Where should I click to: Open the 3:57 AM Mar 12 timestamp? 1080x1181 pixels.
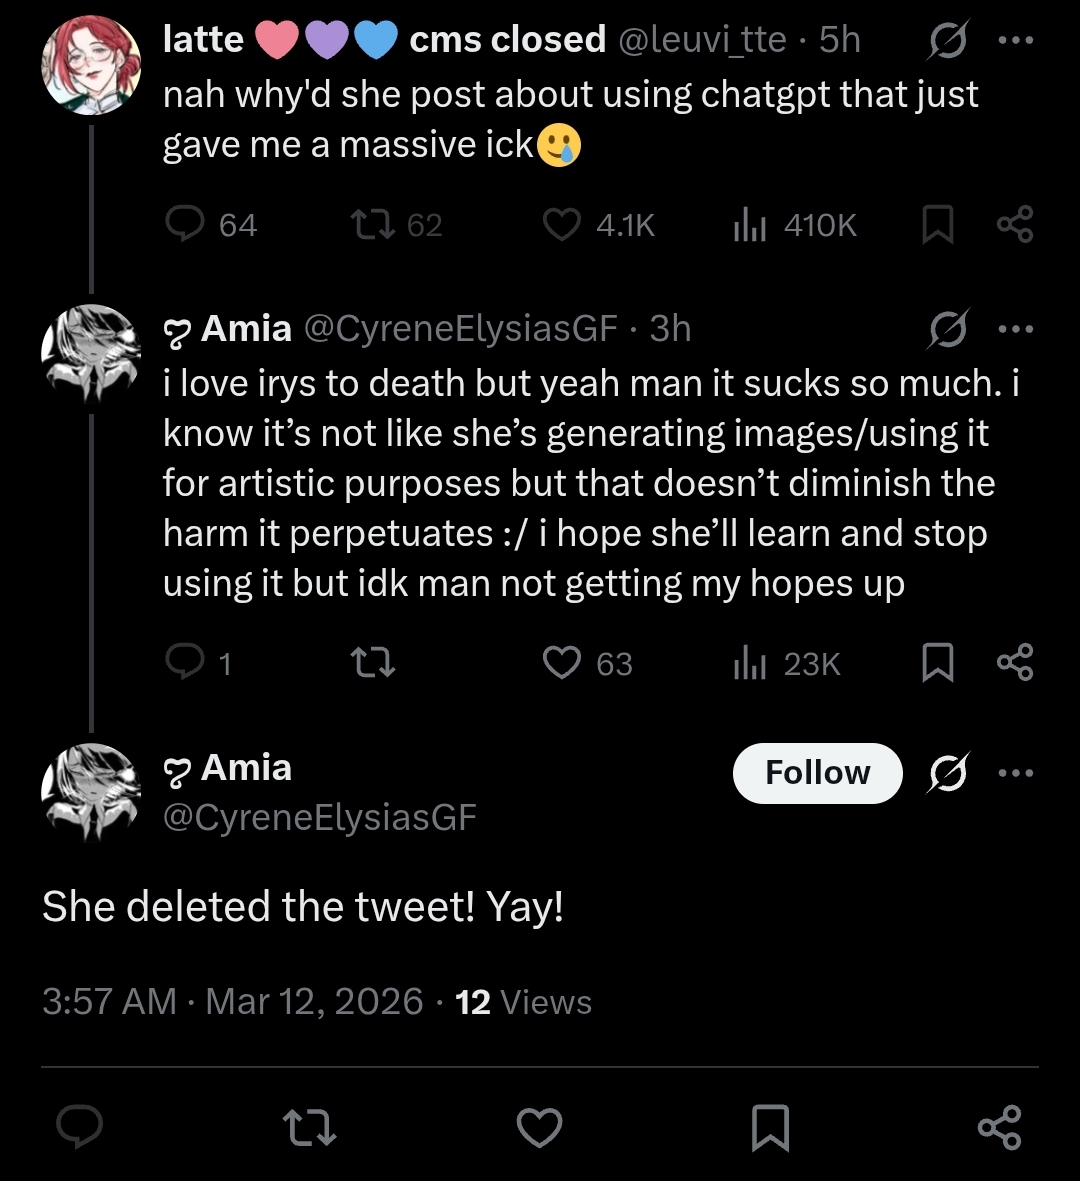(232, 1002)
